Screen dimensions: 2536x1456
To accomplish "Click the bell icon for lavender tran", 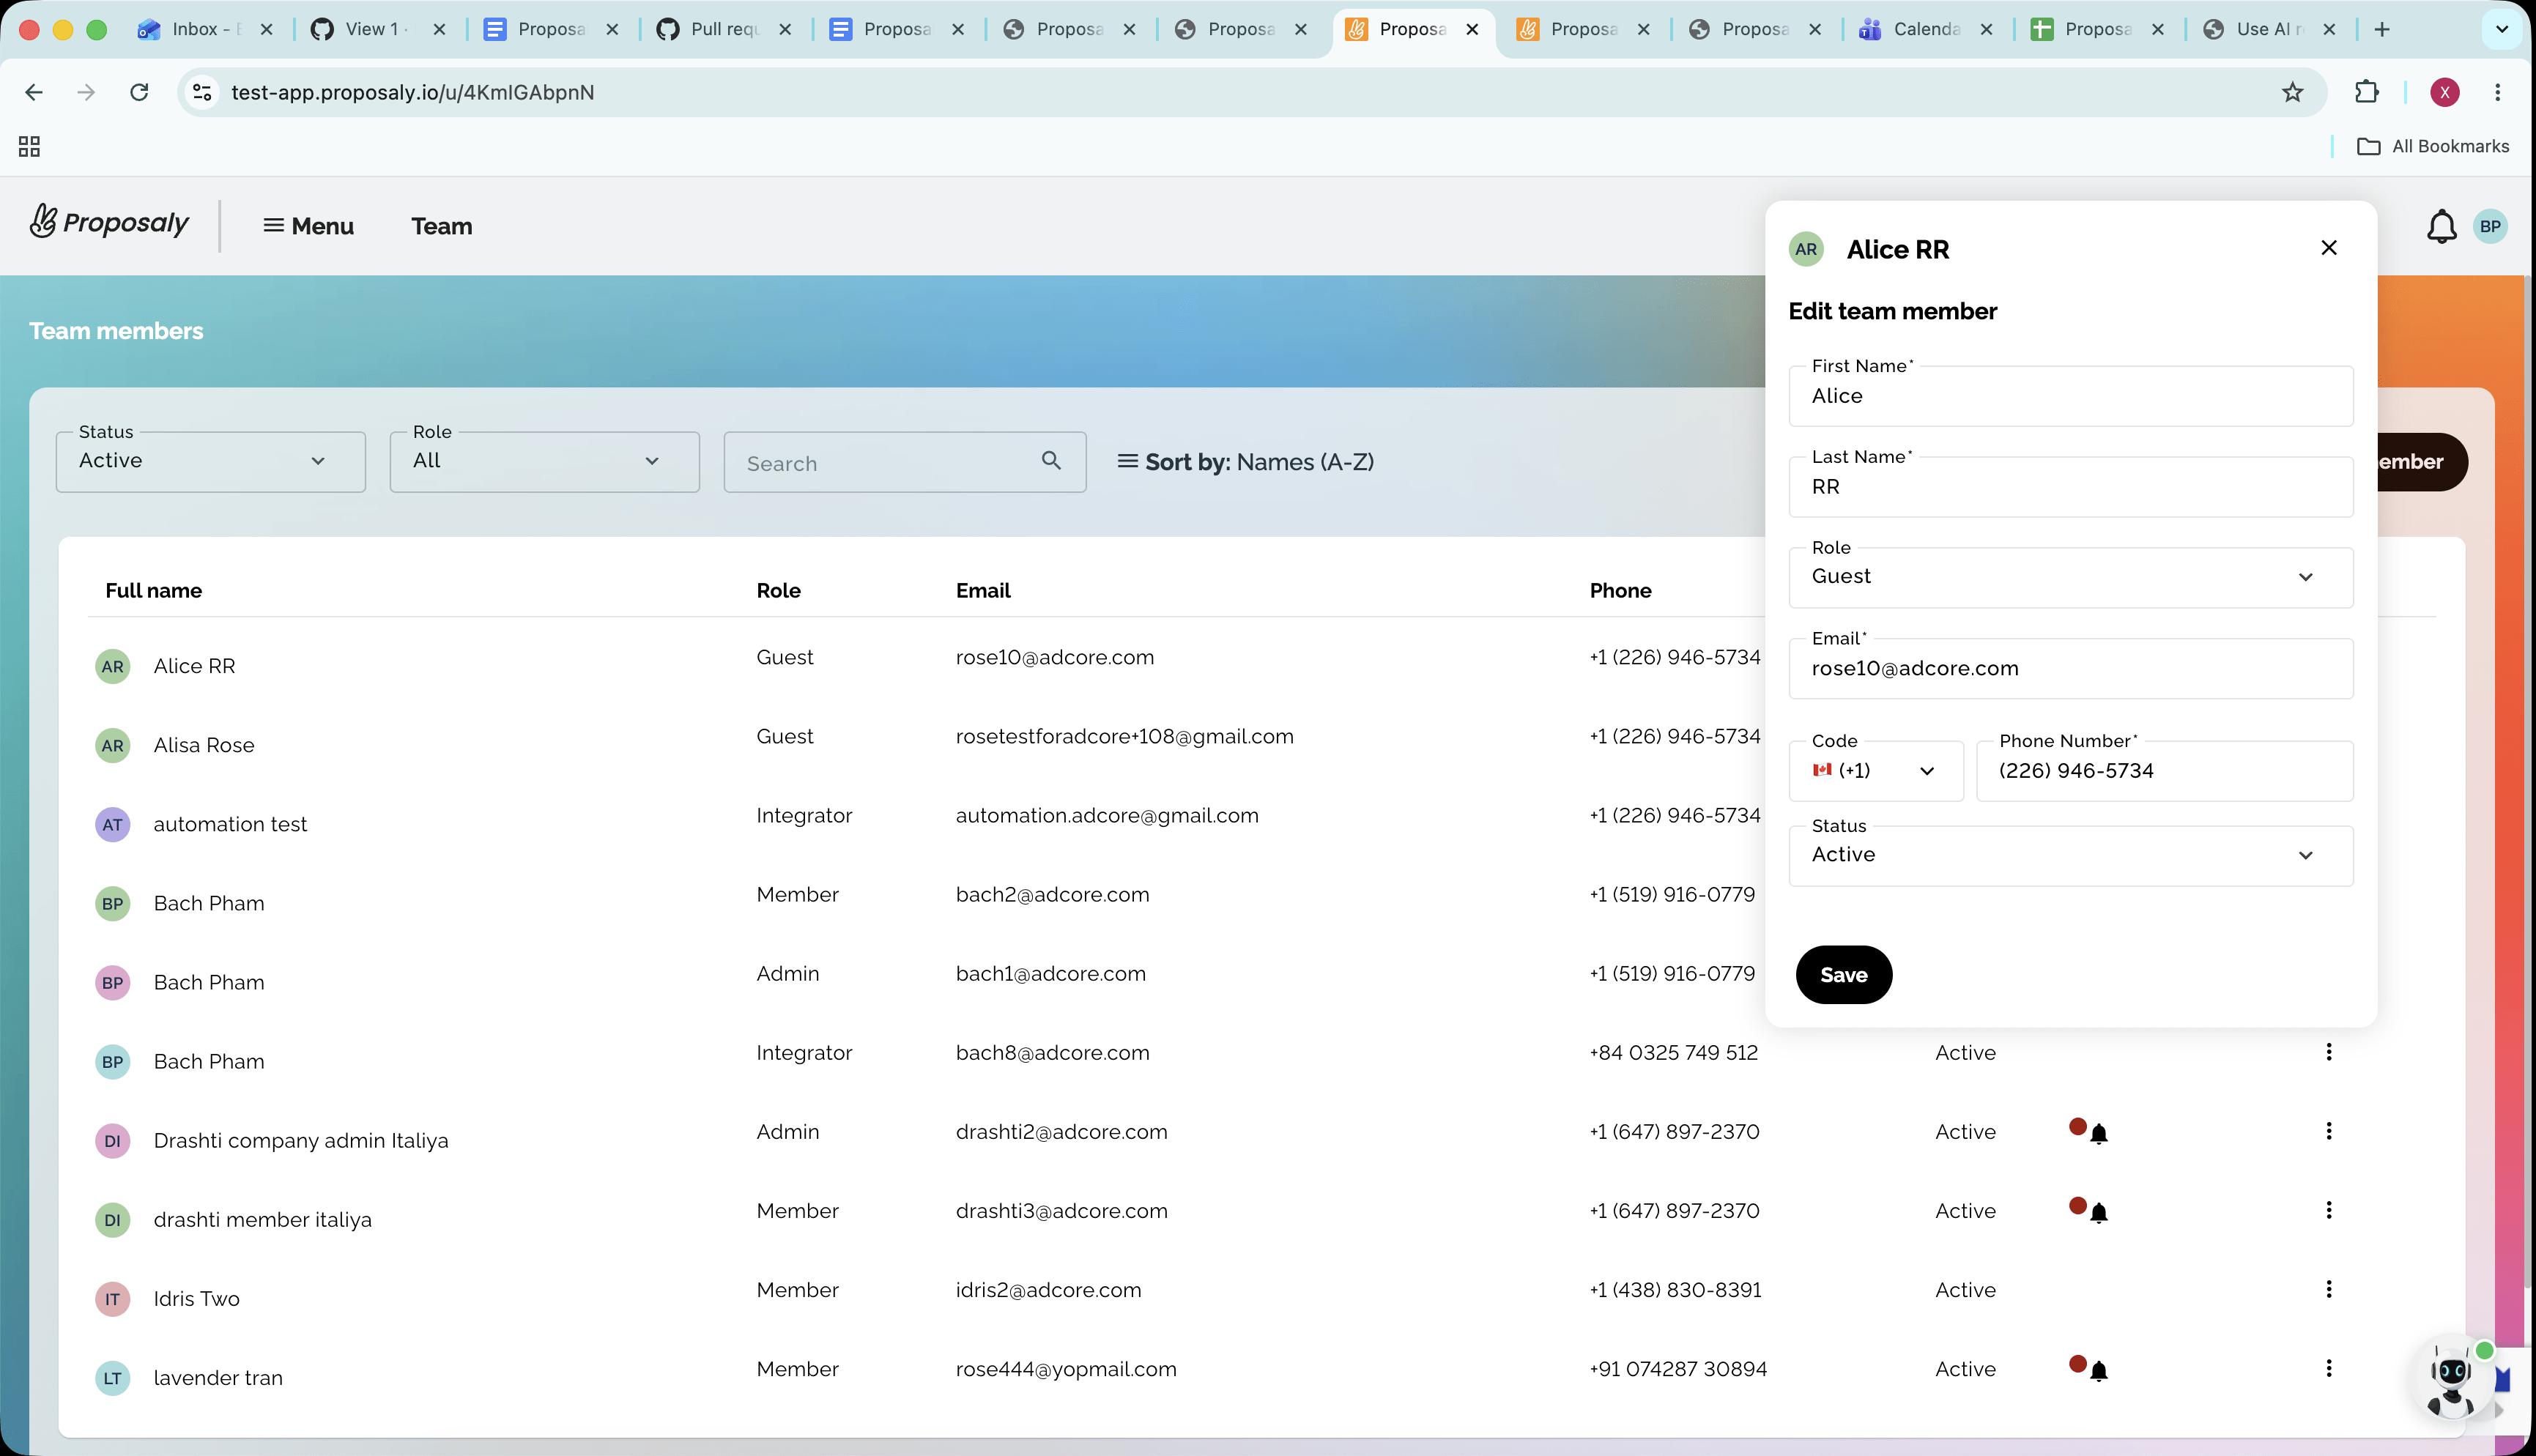I will (2099, 1370).
